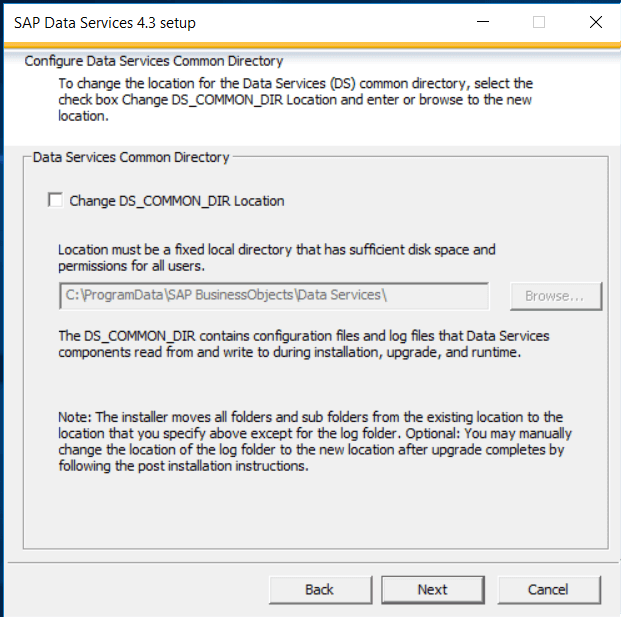Close the SAP Data Services setup window
The image size is (621, 617).
(596, 22)
